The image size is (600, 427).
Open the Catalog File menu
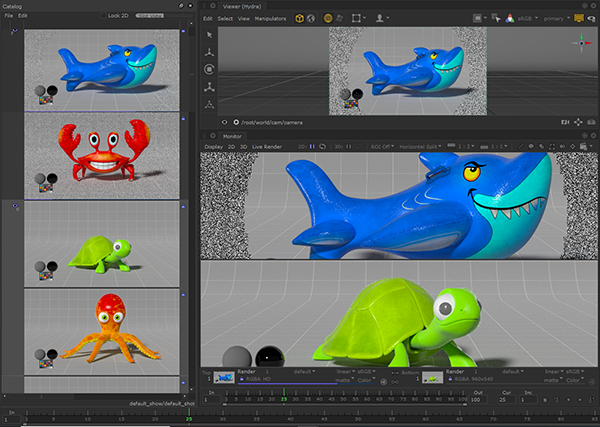[7, 16]
